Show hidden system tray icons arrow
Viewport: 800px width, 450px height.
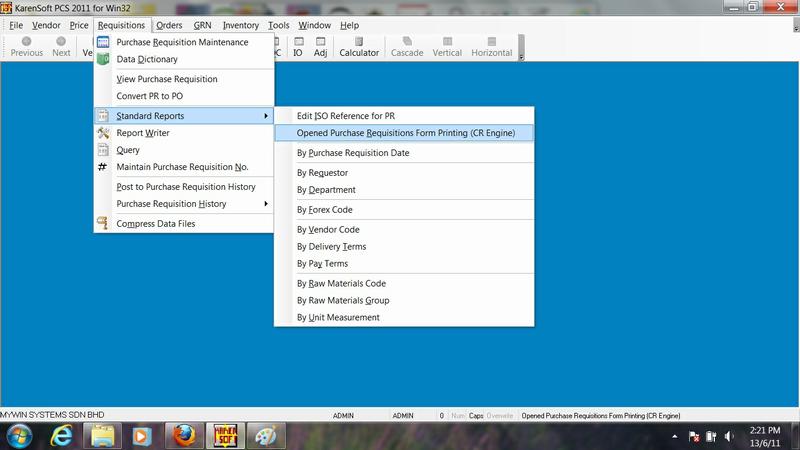(674, 437)
